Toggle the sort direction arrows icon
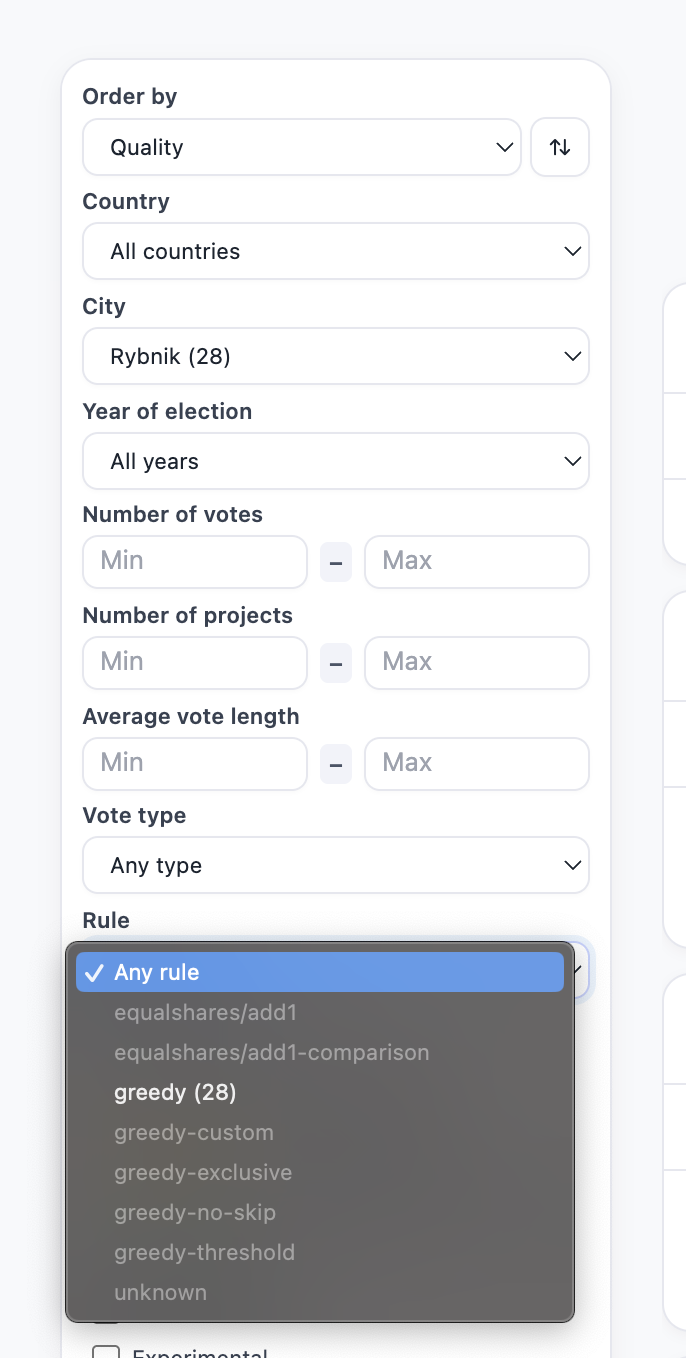Screen dimensions: 686x1358 point(560,147)
